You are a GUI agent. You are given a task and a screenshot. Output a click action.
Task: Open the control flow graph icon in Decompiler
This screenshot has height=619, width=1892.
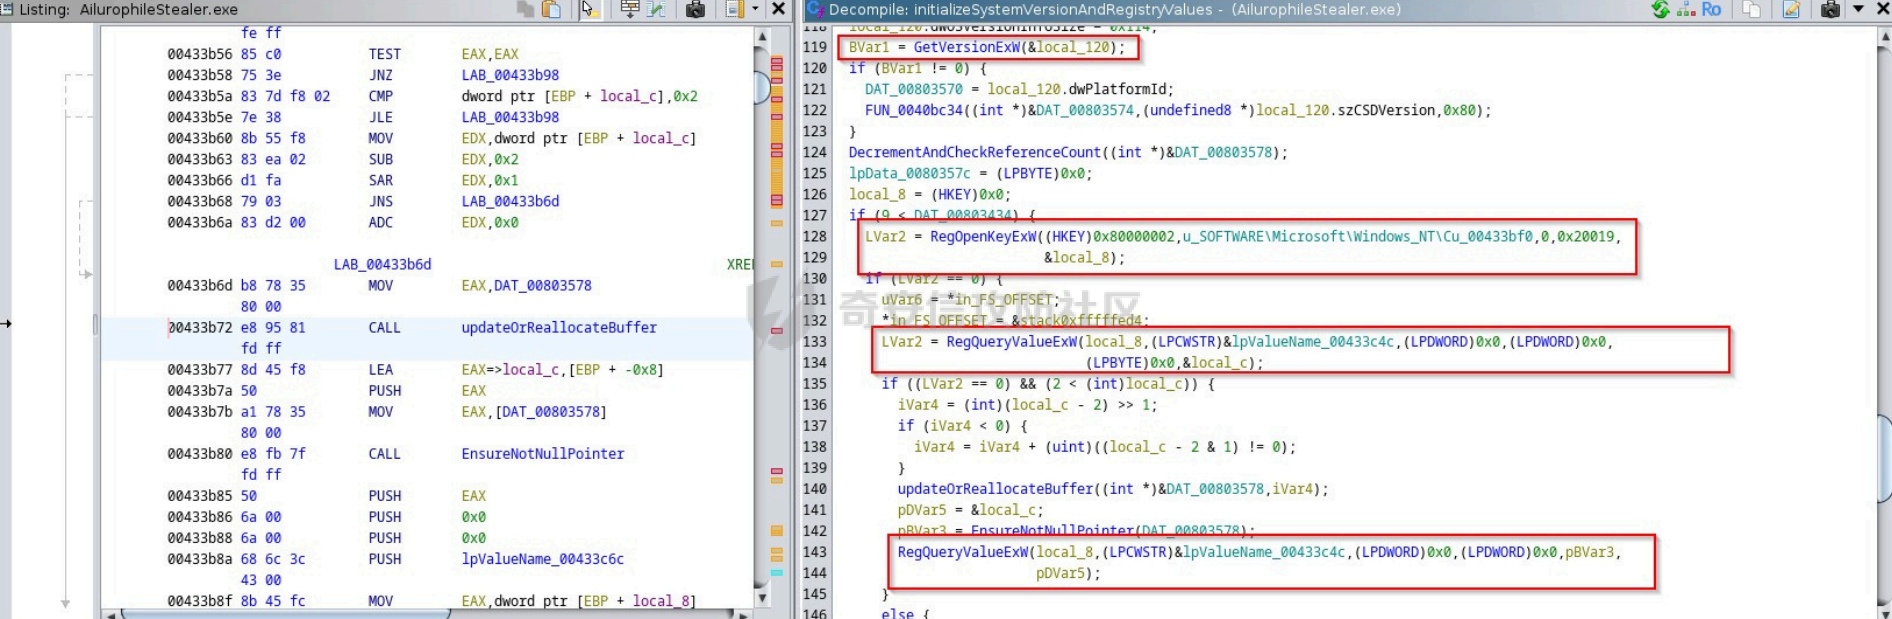tap(1686, 9)
